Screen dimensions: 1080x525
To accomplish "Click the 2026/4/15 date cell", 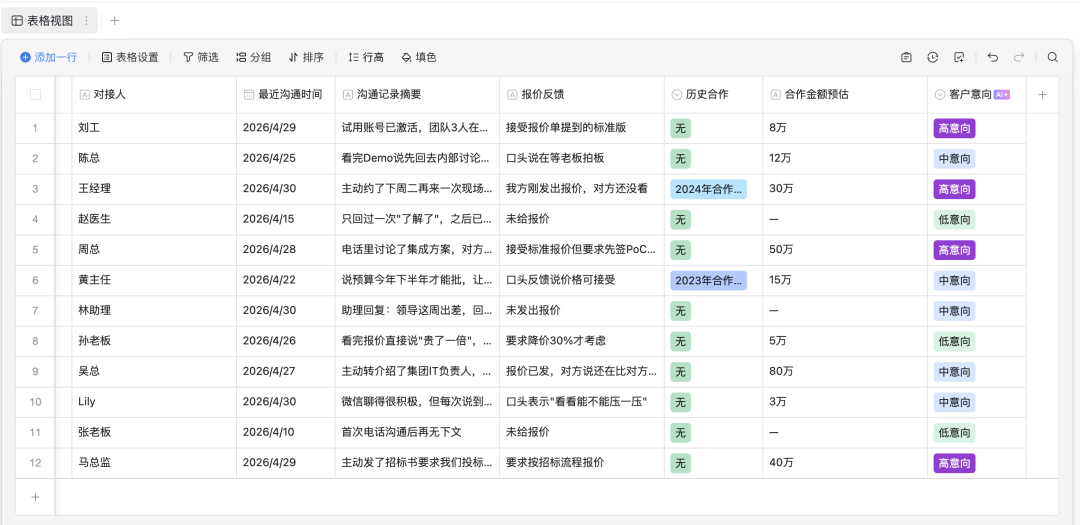I will point(286,220).
